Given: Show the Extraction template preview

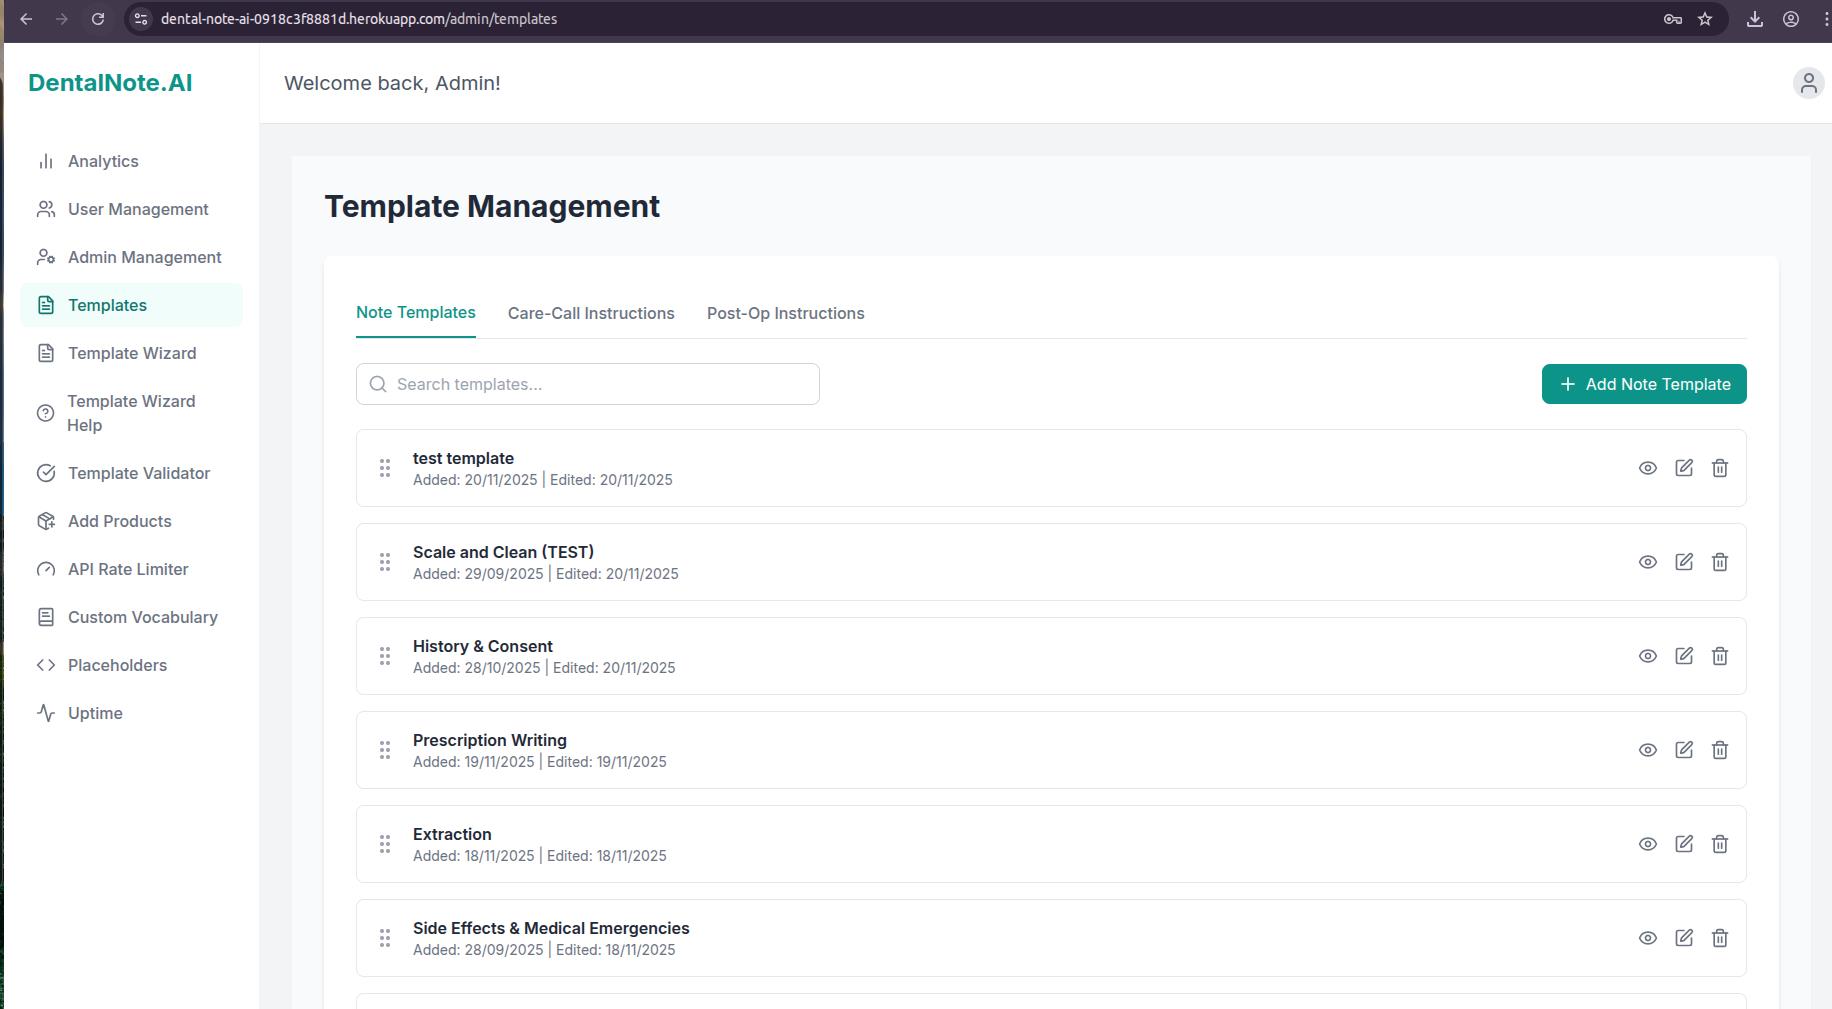Looking at the screenshot, I should [x=1648, y=843].
